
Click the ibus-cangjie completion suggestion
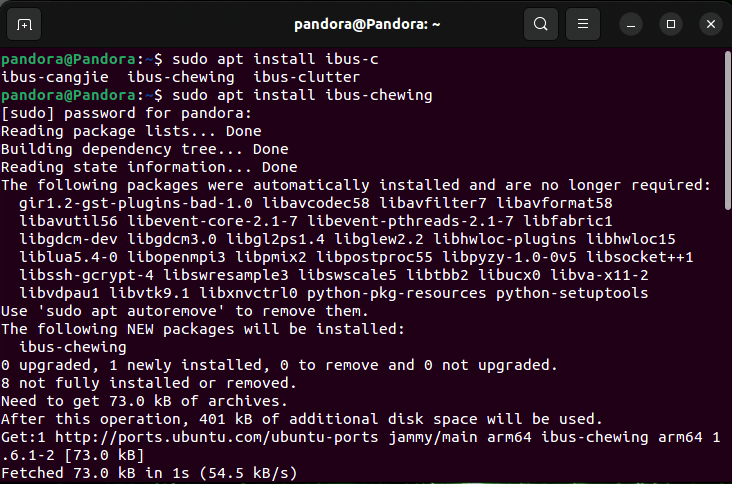60,77
